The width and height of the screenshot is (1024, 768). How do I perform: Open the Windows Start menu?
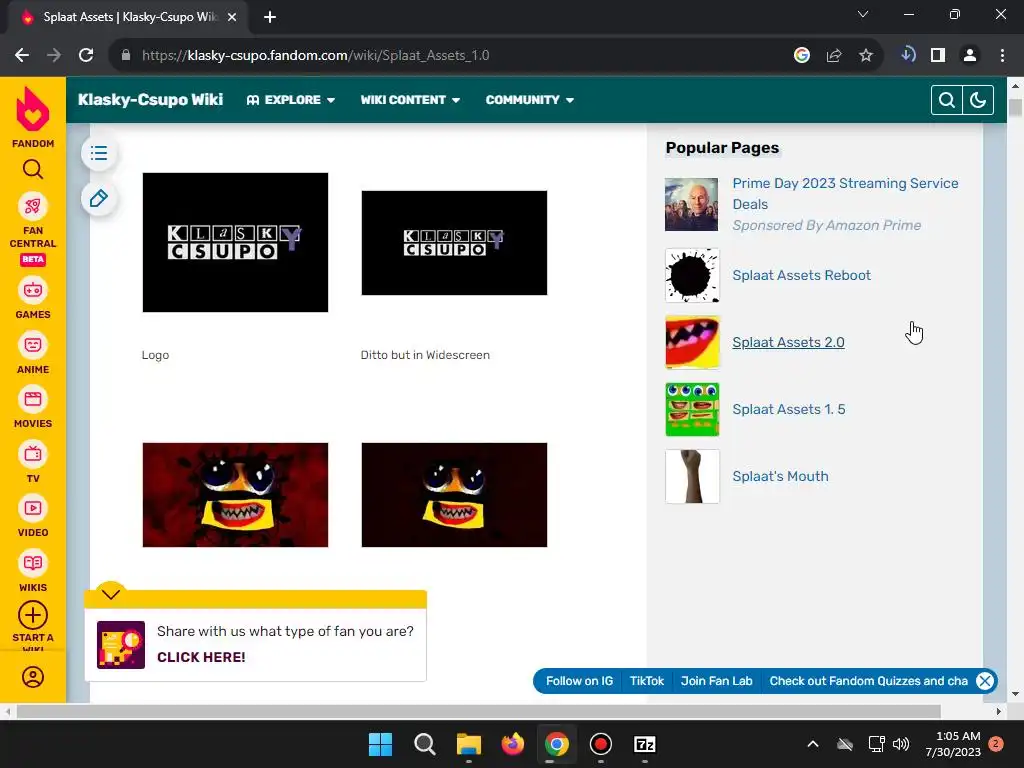click(380, 744)
